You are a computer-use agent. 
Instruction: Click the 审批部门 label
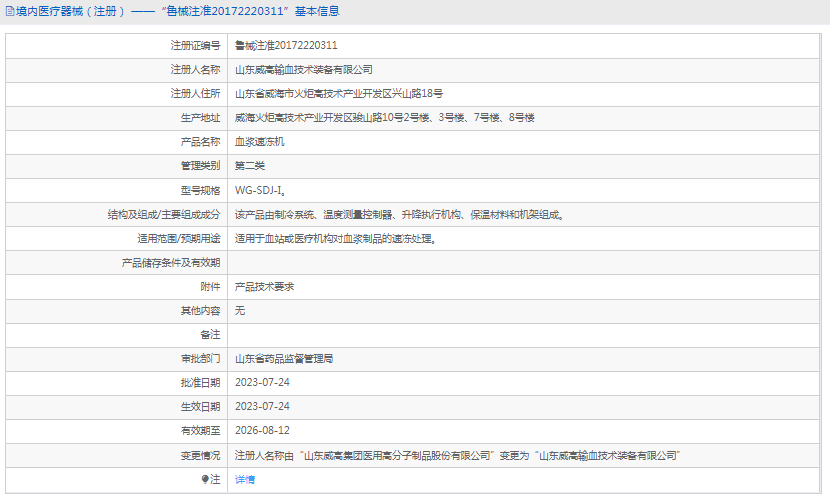(x=200, y=359)
